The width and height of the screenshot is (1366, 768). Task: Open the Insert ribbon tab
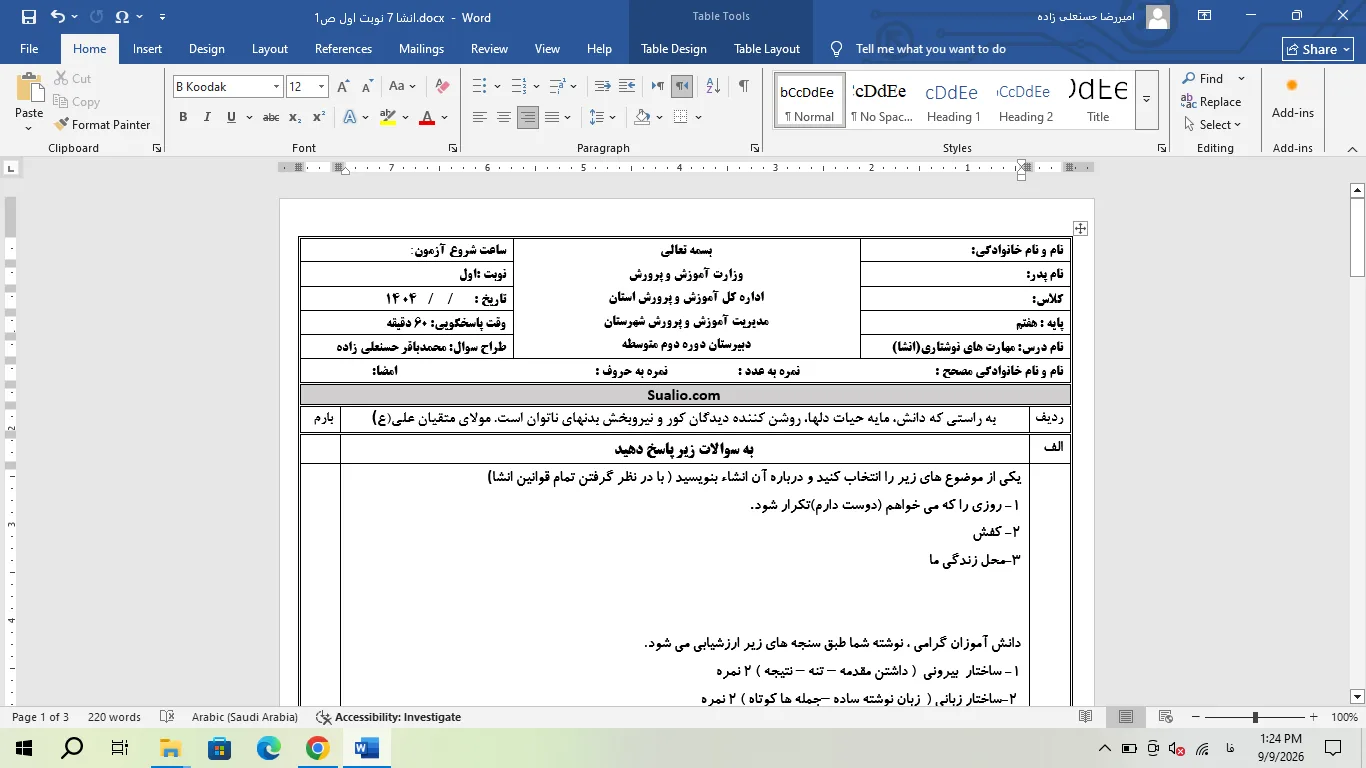[x=147, y=49]
